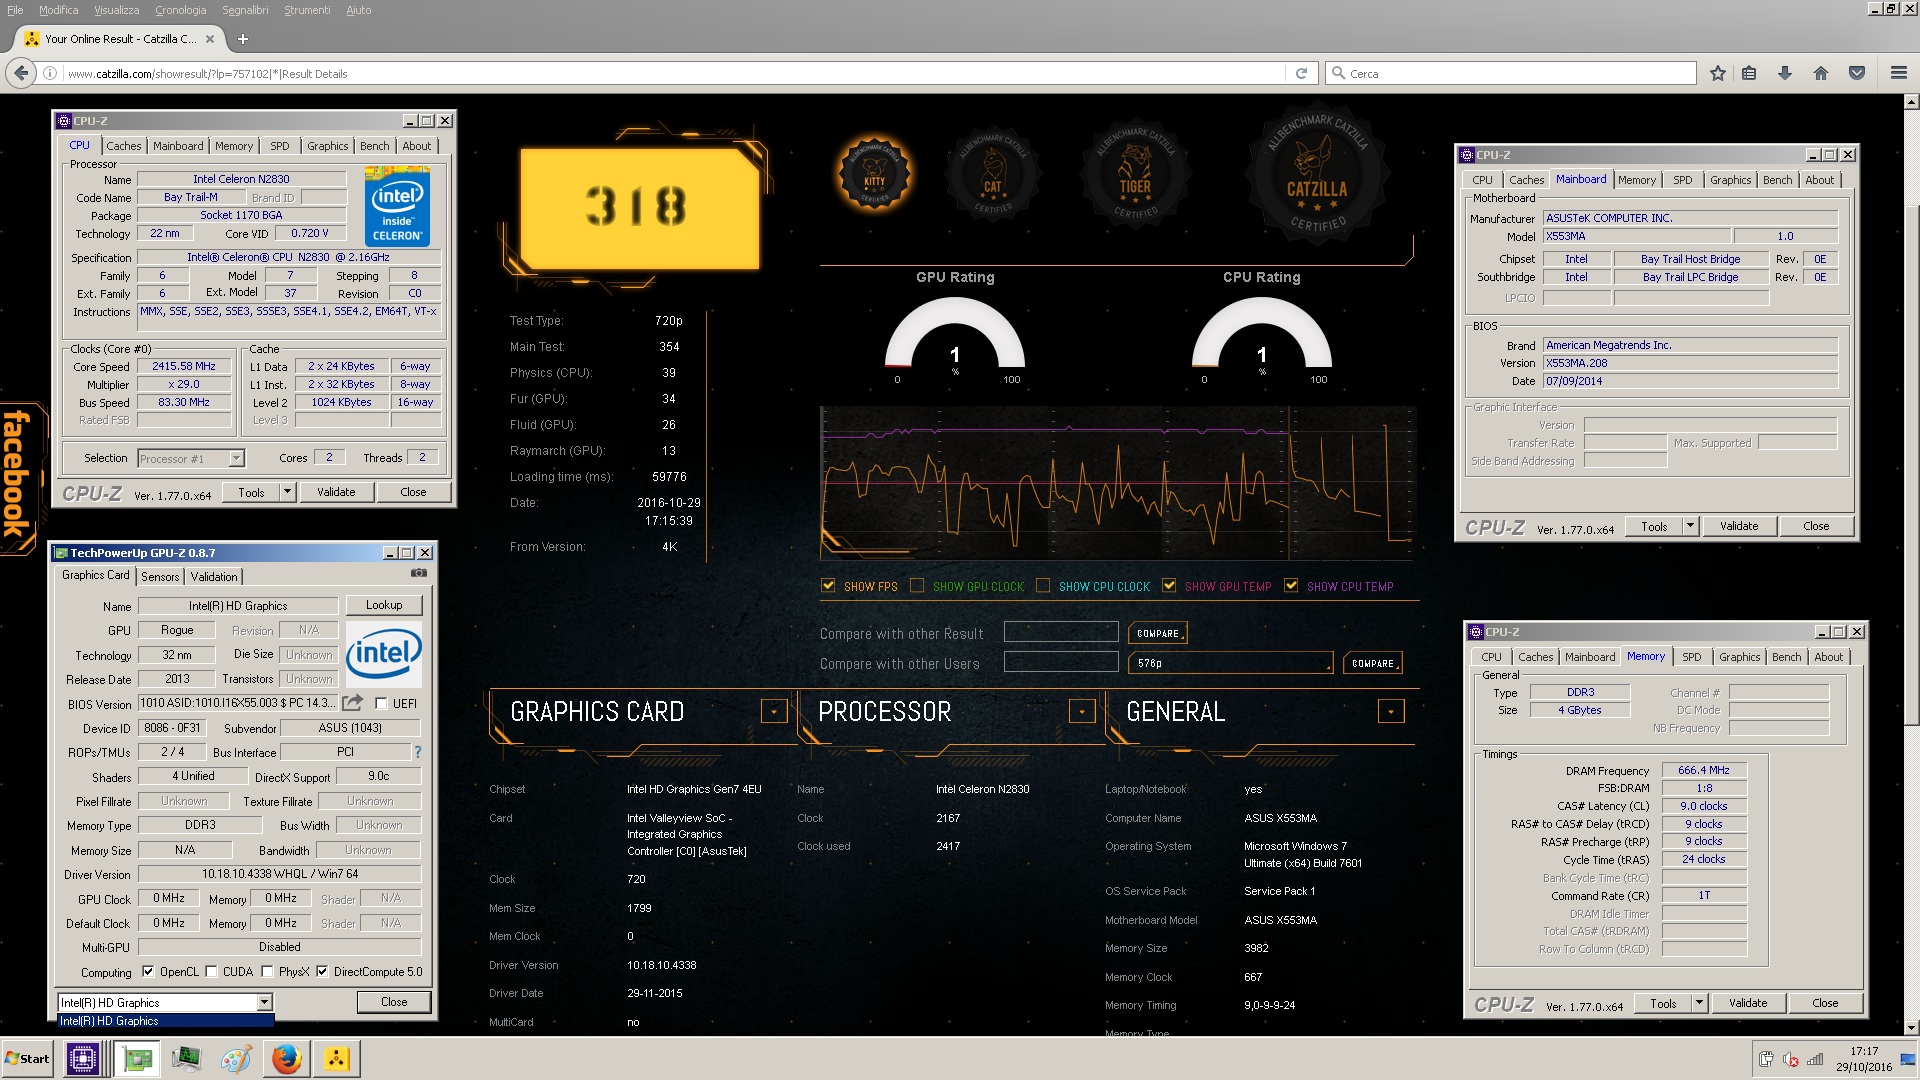This screenshot has width=1920, height=1080.
Task: Open the Firefox hamburger menu
Action: (1899, 73)
